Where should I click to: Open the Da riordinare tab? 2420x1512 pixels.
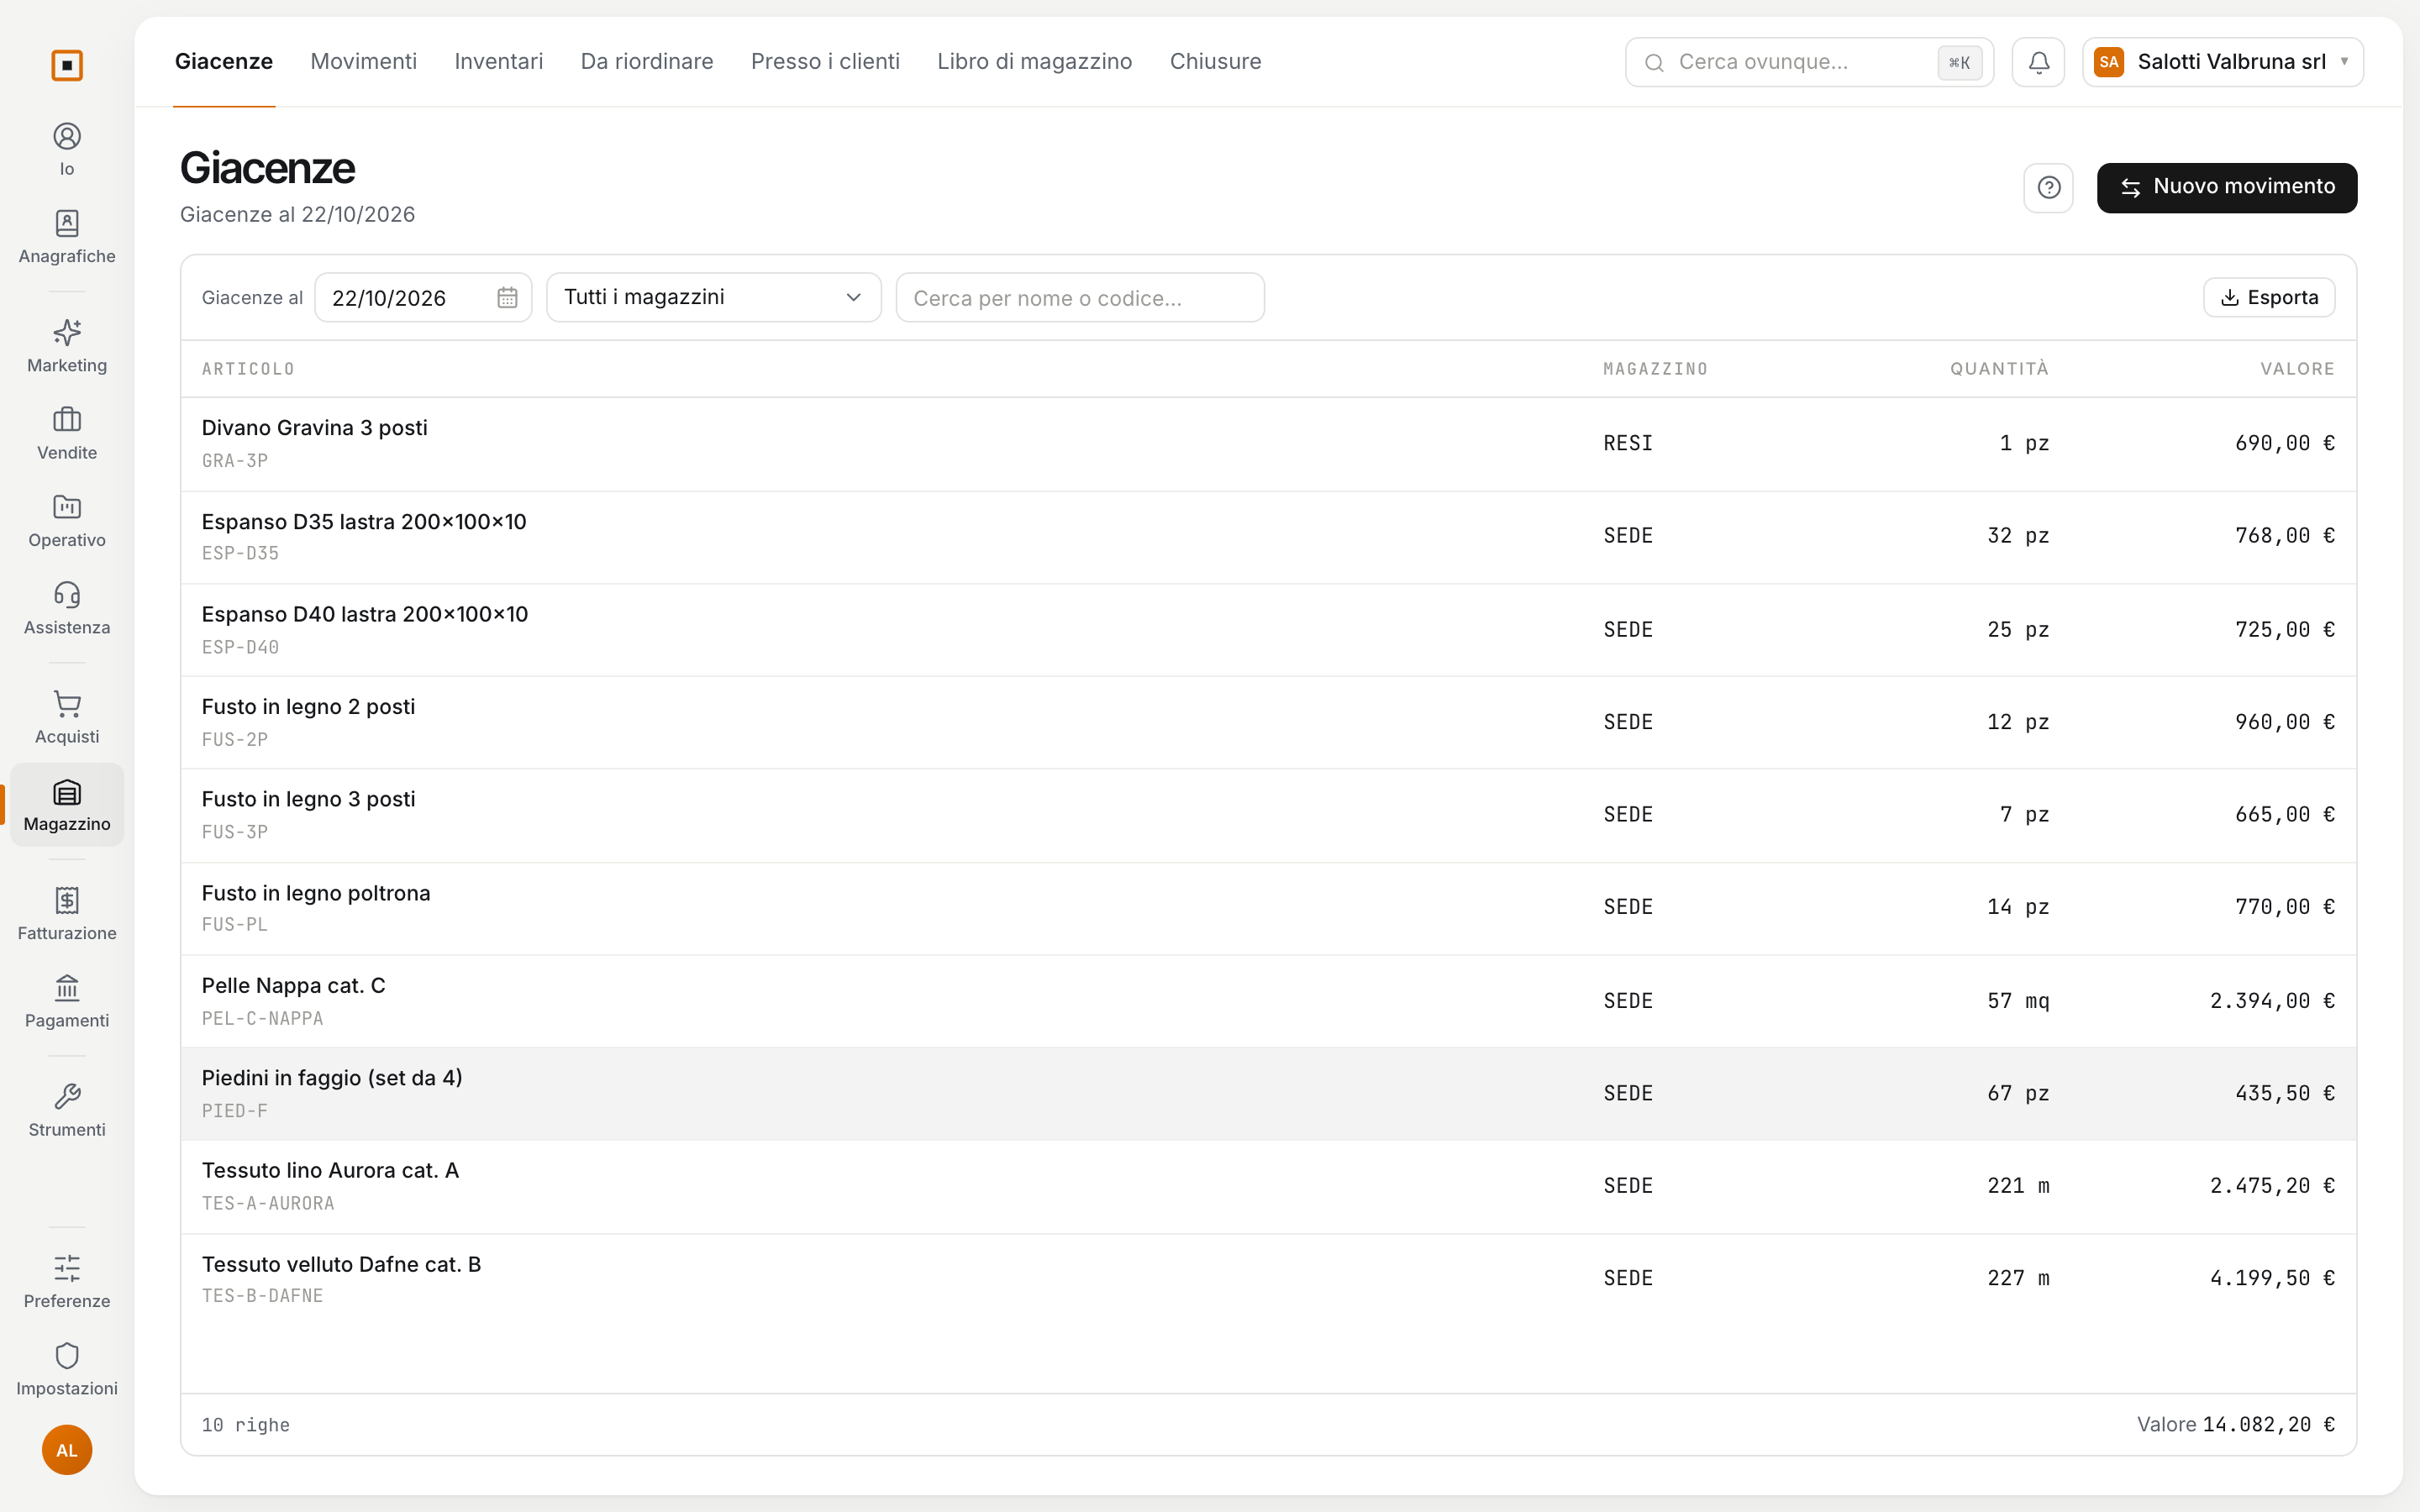tap(646, 62)
